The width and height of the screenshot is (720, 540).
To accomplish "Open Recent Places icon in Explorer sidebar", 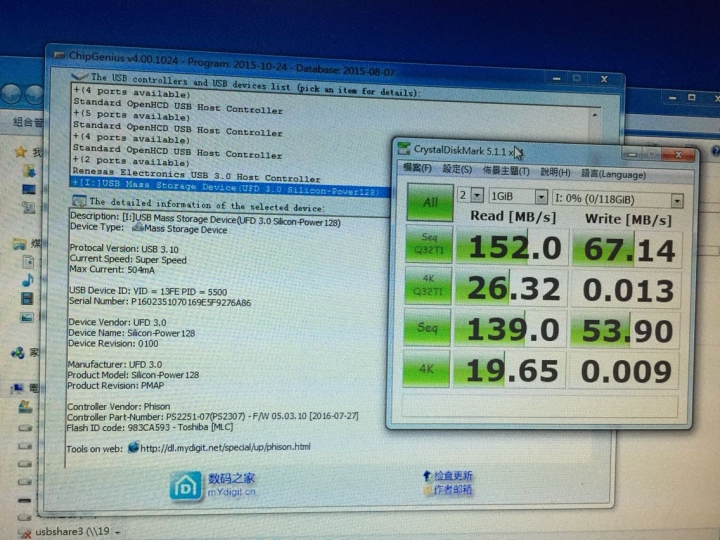I will (28, 208).
